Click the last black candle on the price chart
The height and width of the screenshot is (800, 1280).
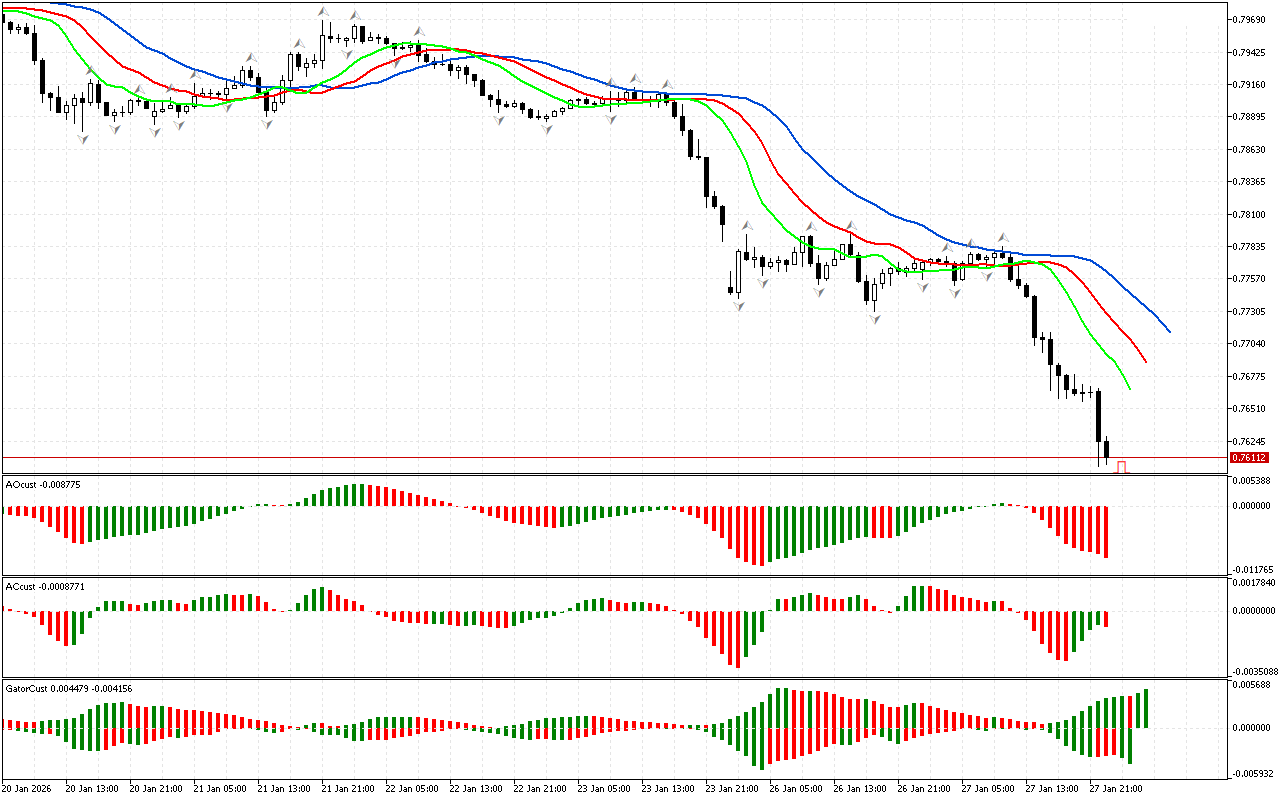click(x=1107, y=449)
